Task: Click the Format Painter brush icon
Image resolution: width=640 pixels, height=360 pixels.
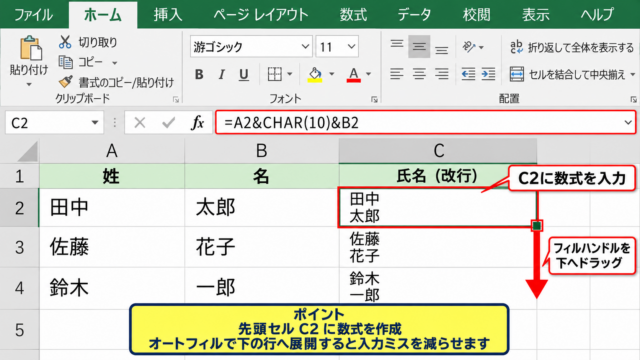Action: pyautogui.click(x=65, y=82)
